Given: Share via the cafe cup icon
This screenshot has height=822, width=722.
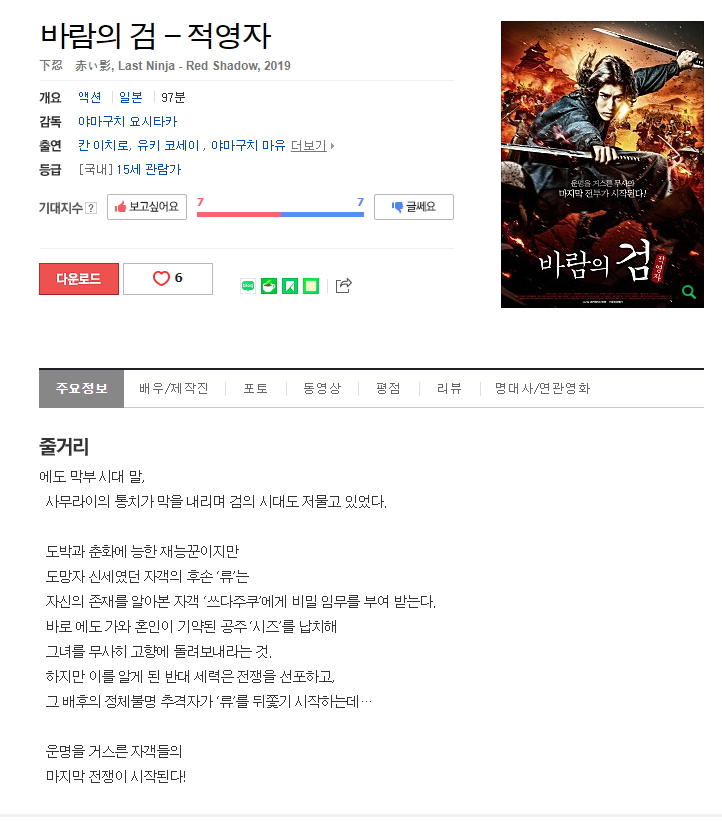Looking at the screenshot, I should pyautogui.click(x=269, y=286).
